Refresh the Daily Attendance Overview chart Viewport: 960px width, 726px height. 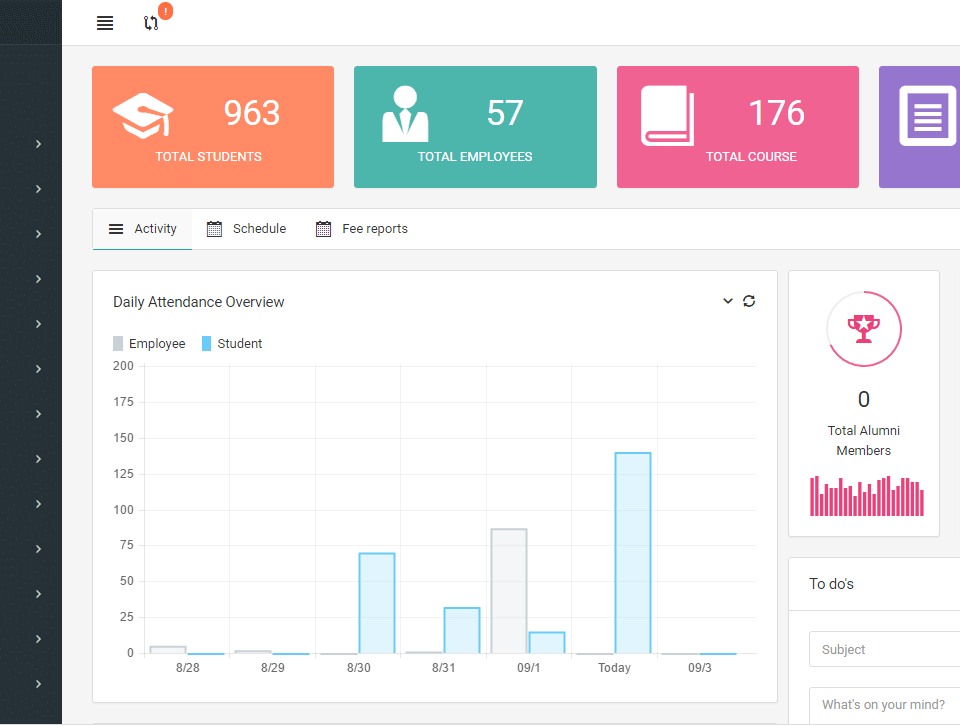click(749, 301)
